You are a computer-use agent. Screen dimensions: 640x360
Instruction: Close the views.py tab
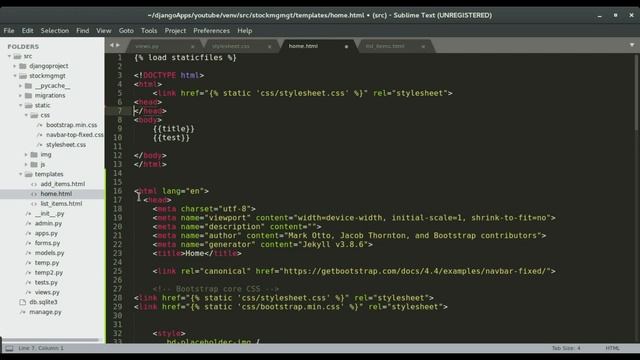(193, 47)
